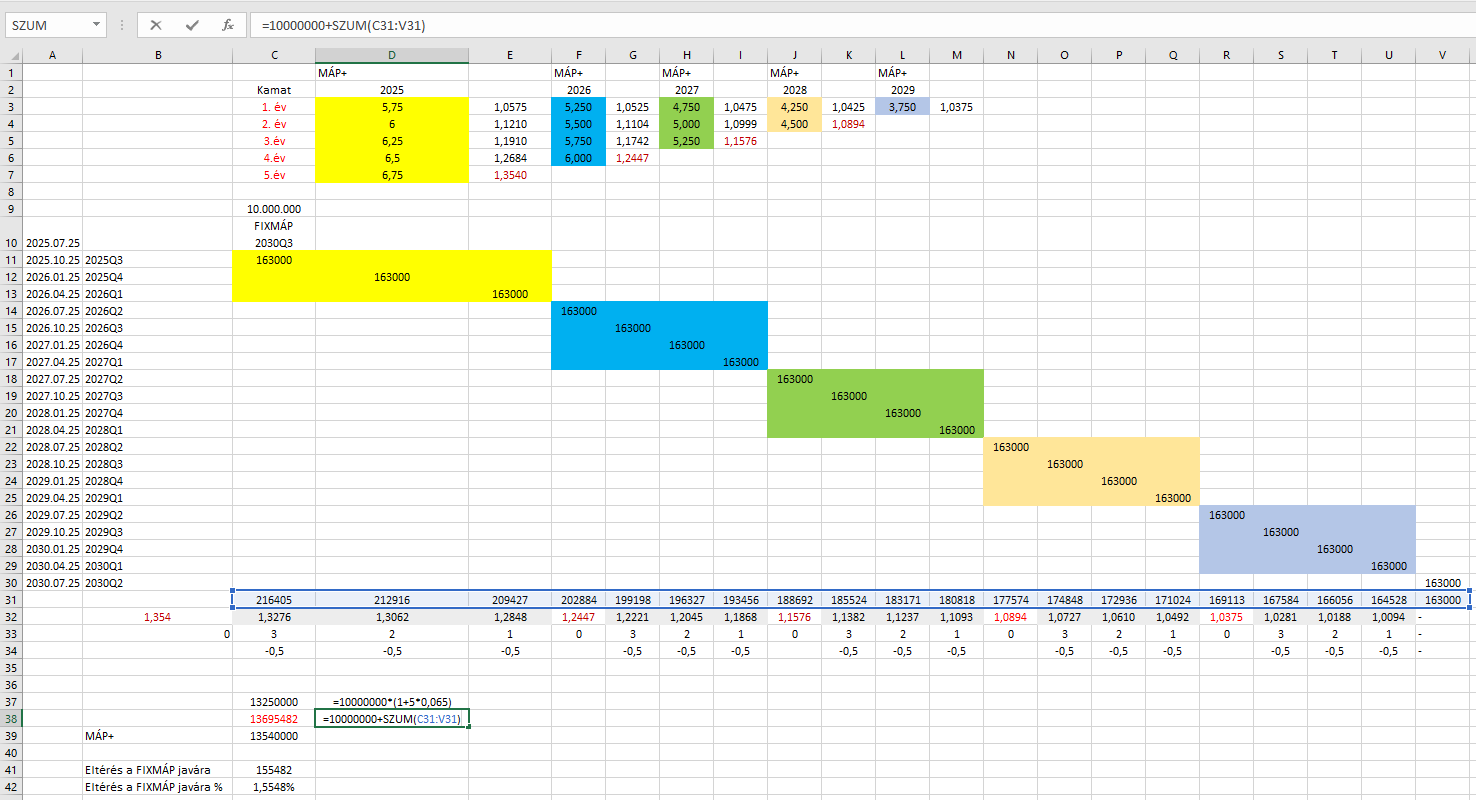This screenshot has width=1476, height=800.
Task: Click the blue cell containing 5,250
Action: 578,107
